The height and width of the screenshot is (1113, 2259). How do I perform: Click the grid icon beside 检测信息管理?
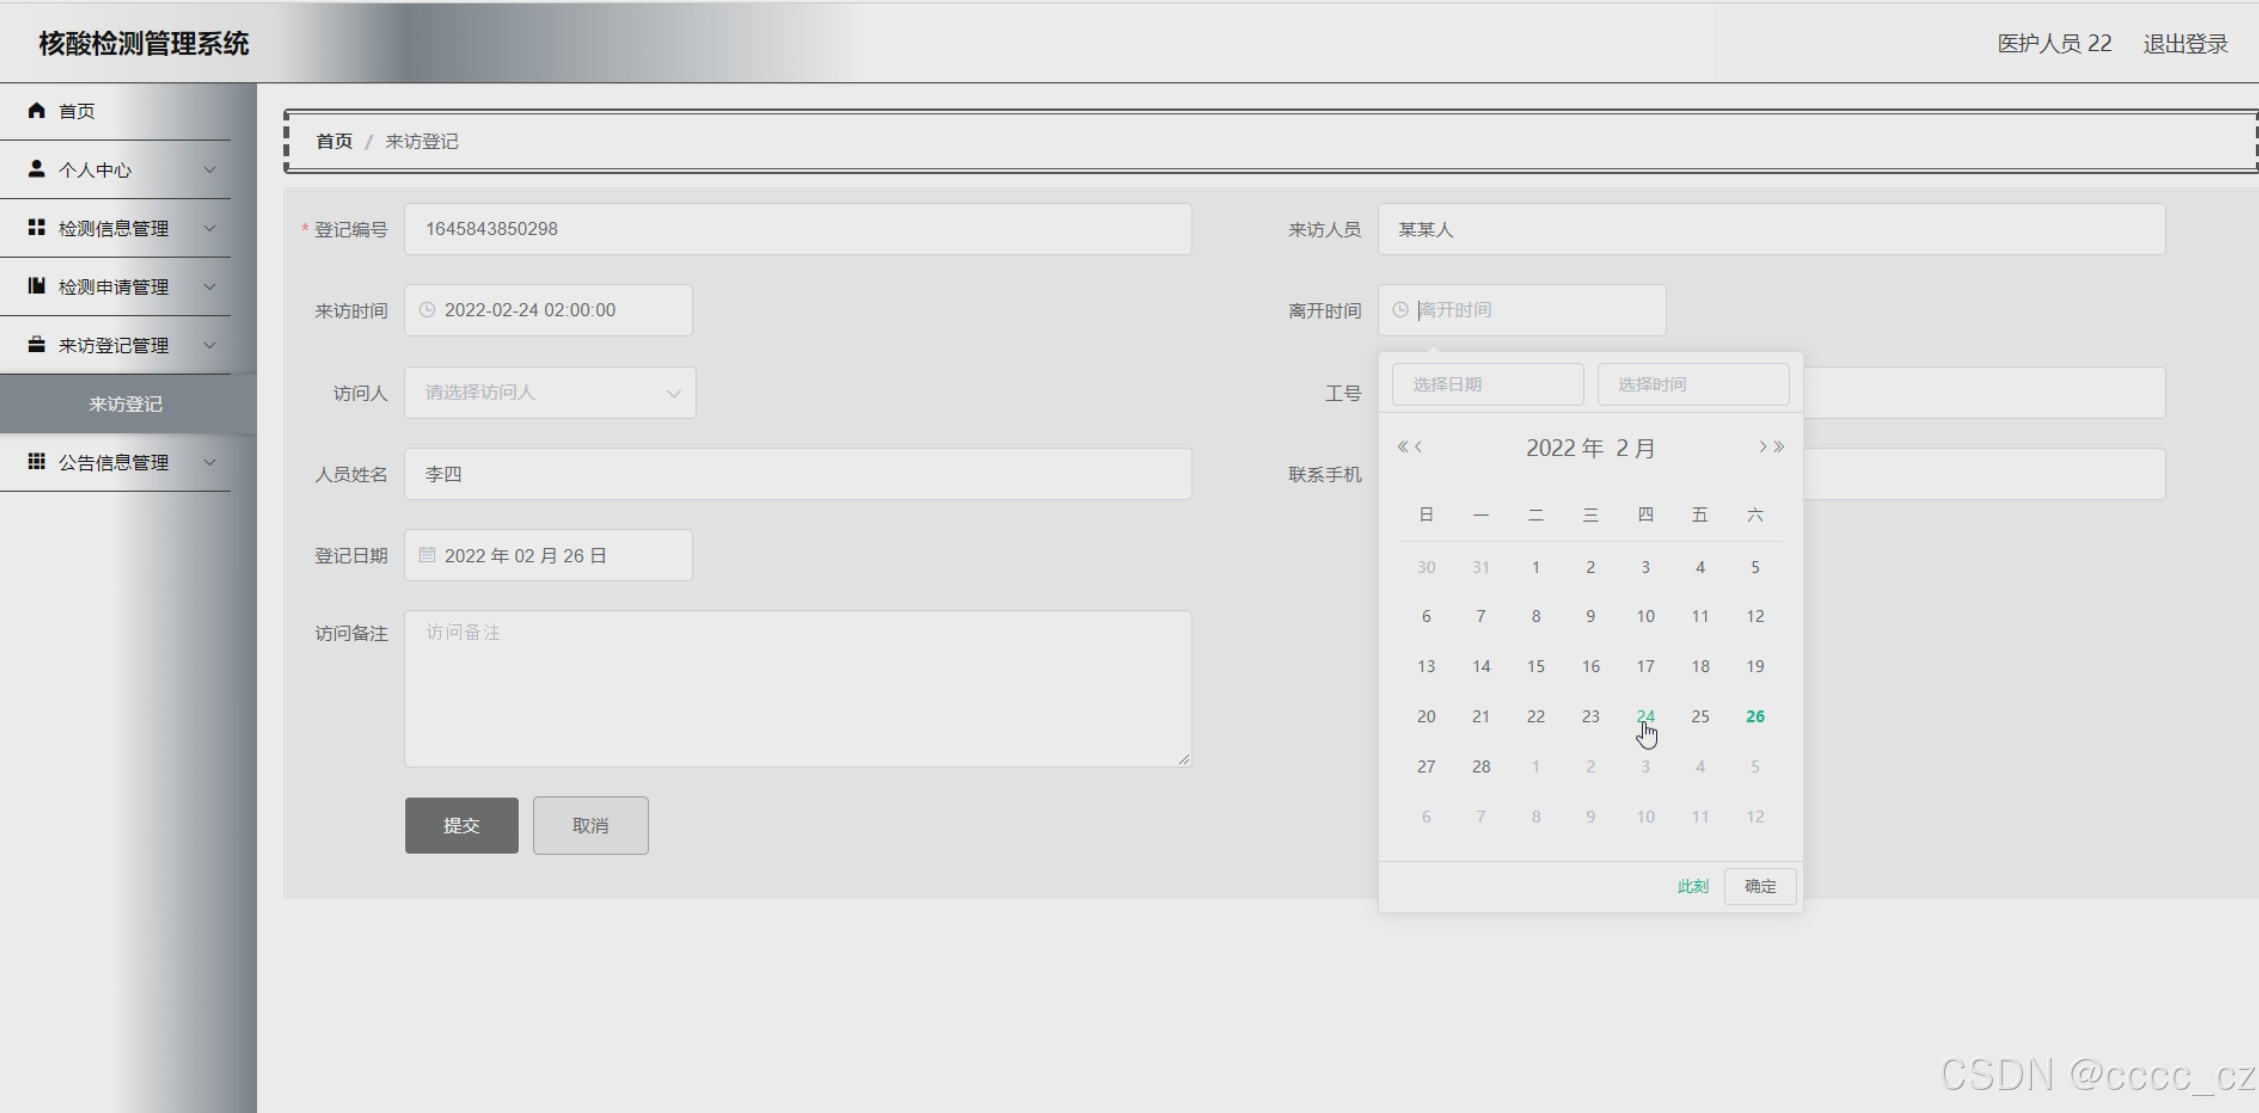tap(37, 228)
